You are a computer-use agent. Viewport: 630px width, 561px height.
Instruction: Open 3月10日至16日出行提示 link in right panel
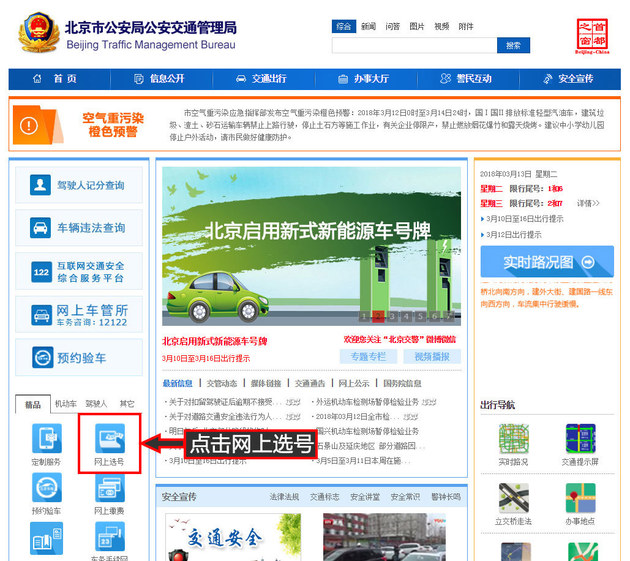click(x=525, y=219)
